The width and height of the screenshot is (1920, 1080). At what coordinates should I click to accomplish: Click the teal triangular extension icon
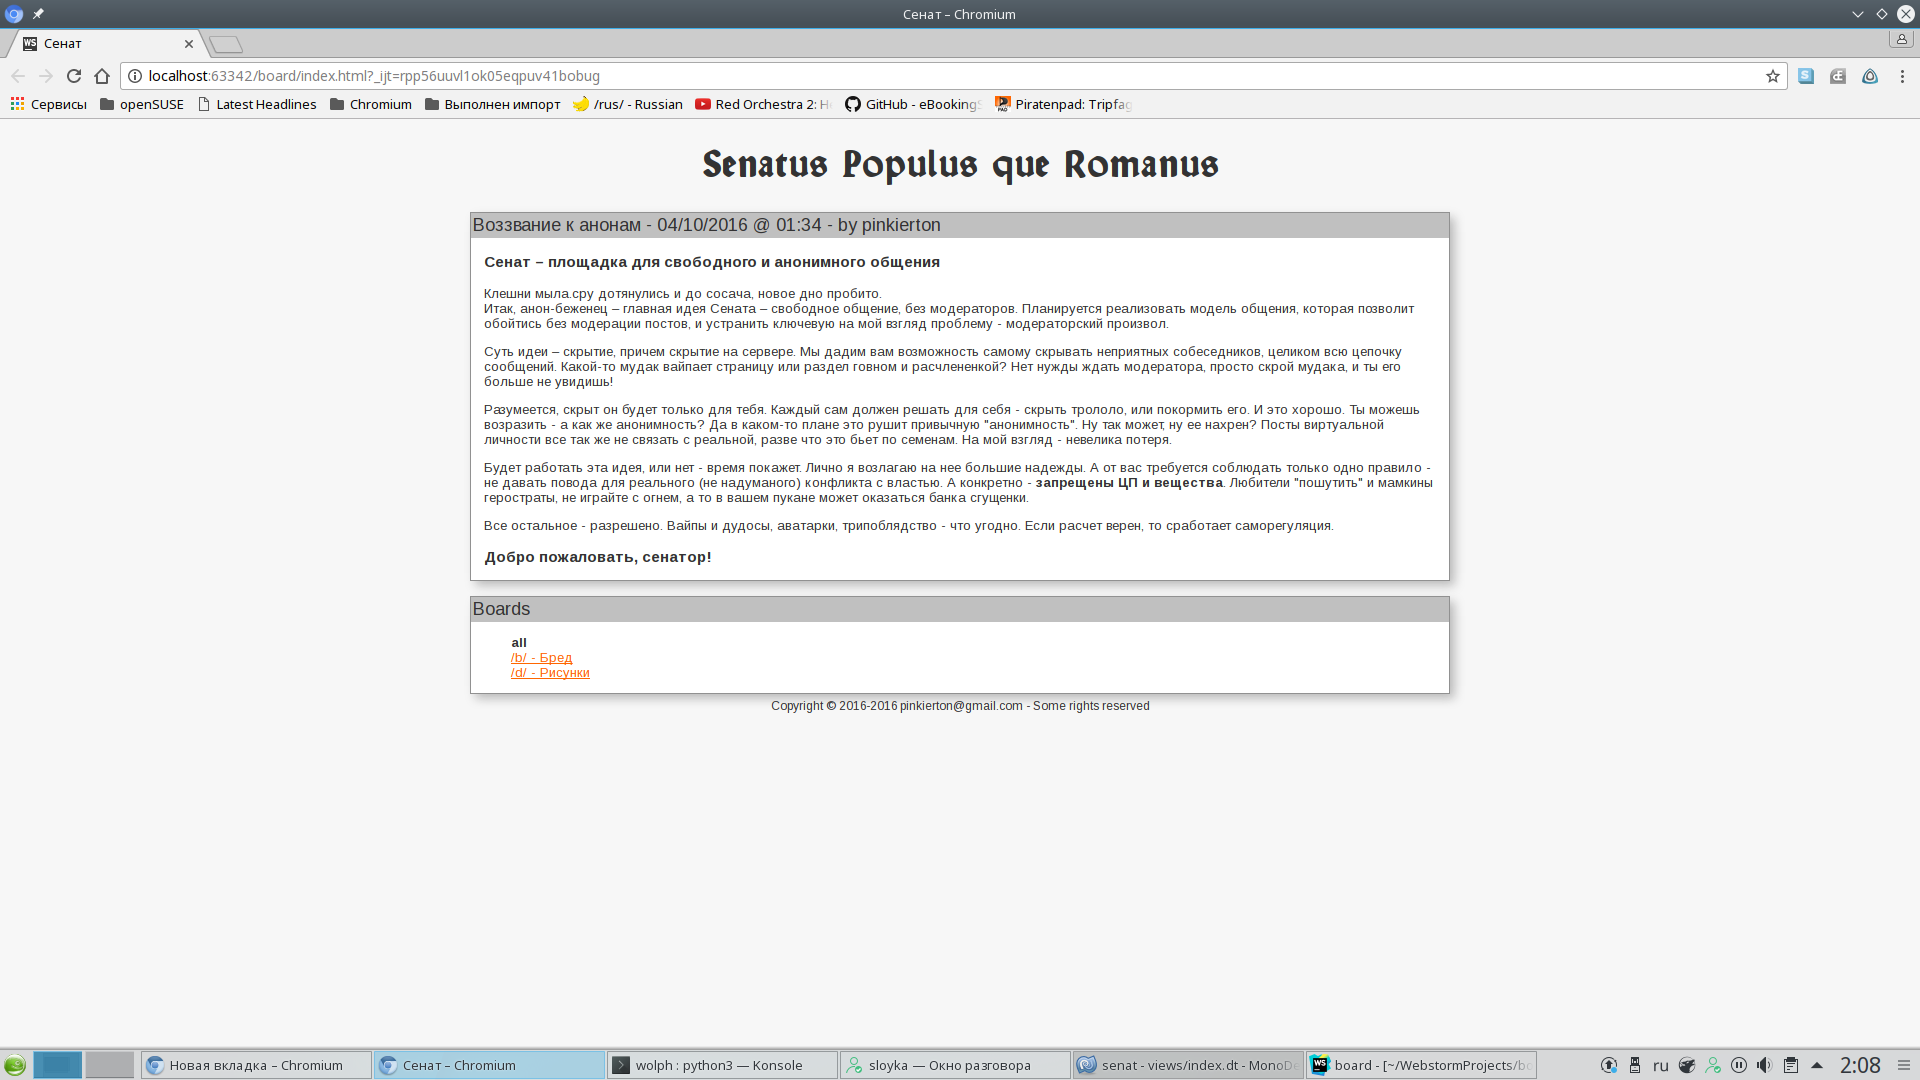[x=1870, y=76]
